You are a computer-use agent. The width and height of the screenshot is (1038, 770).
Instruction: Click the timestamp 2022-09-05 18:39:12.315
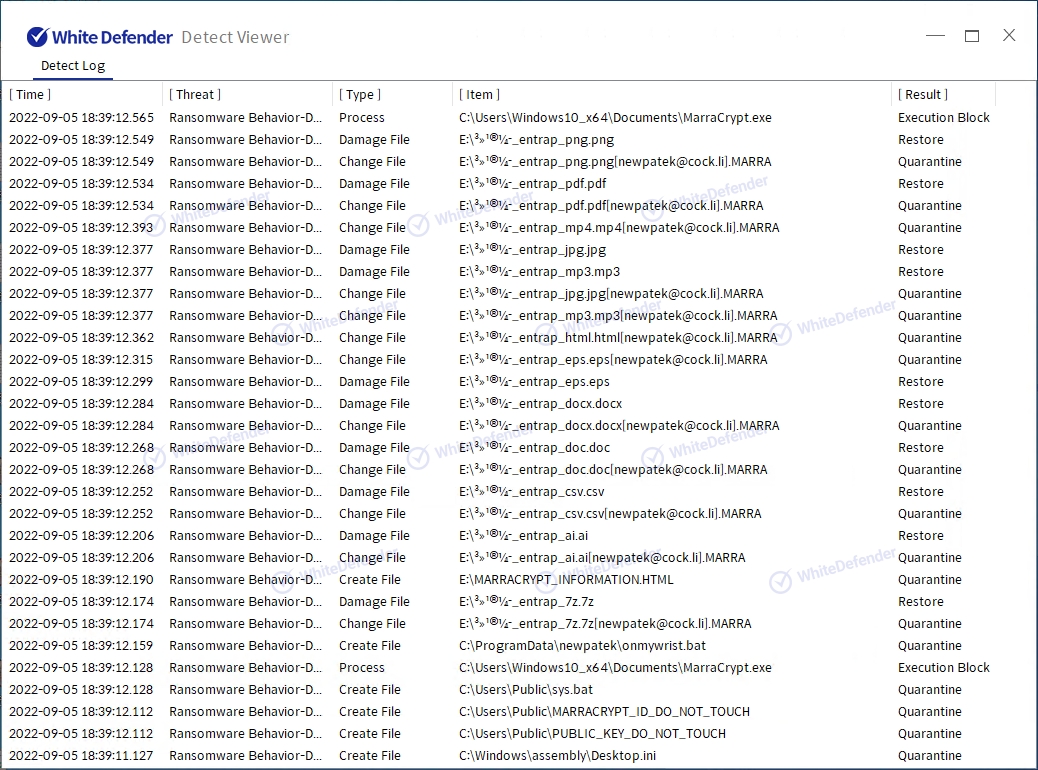point(81,360)
